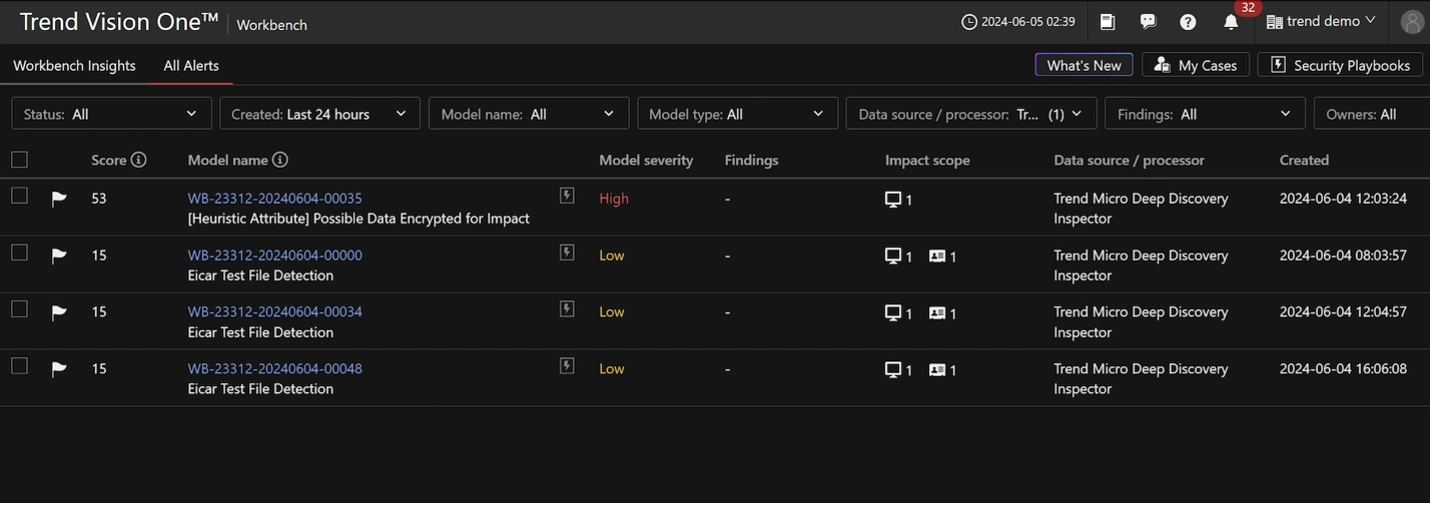The image size is (1430, 507).
Task: Open the Created Last 24 hours dropdown
Action: pyautogui.click(x=320, y=114)
